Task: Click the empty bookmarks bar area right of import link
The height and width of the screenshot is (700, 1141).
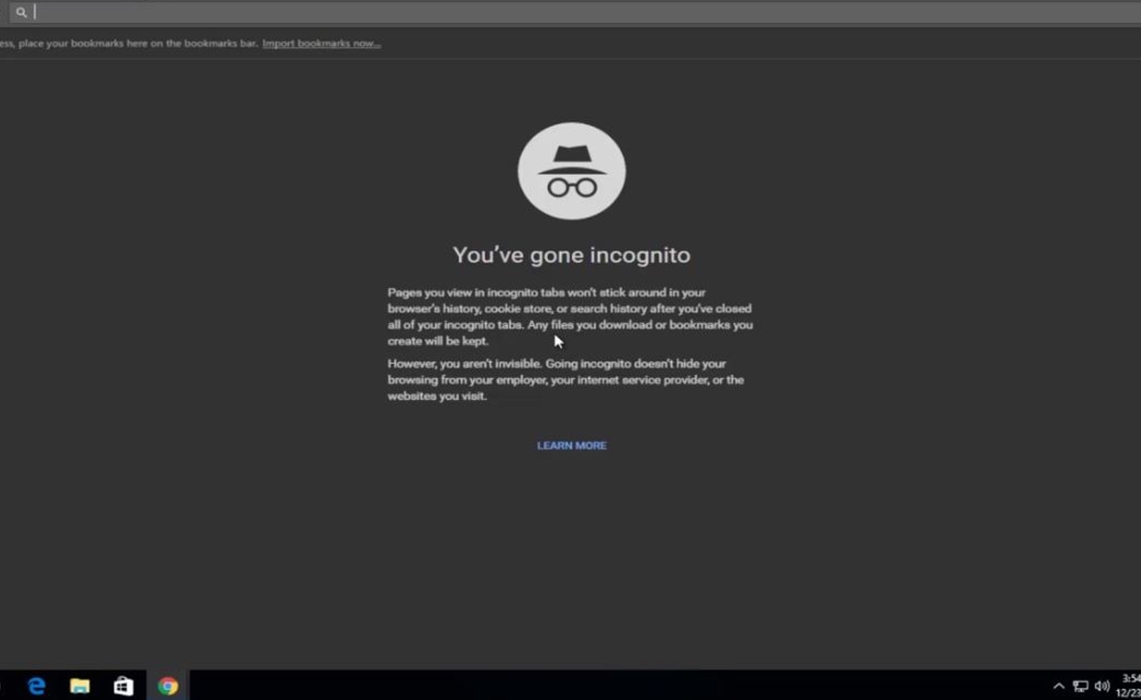Action: 750,44
